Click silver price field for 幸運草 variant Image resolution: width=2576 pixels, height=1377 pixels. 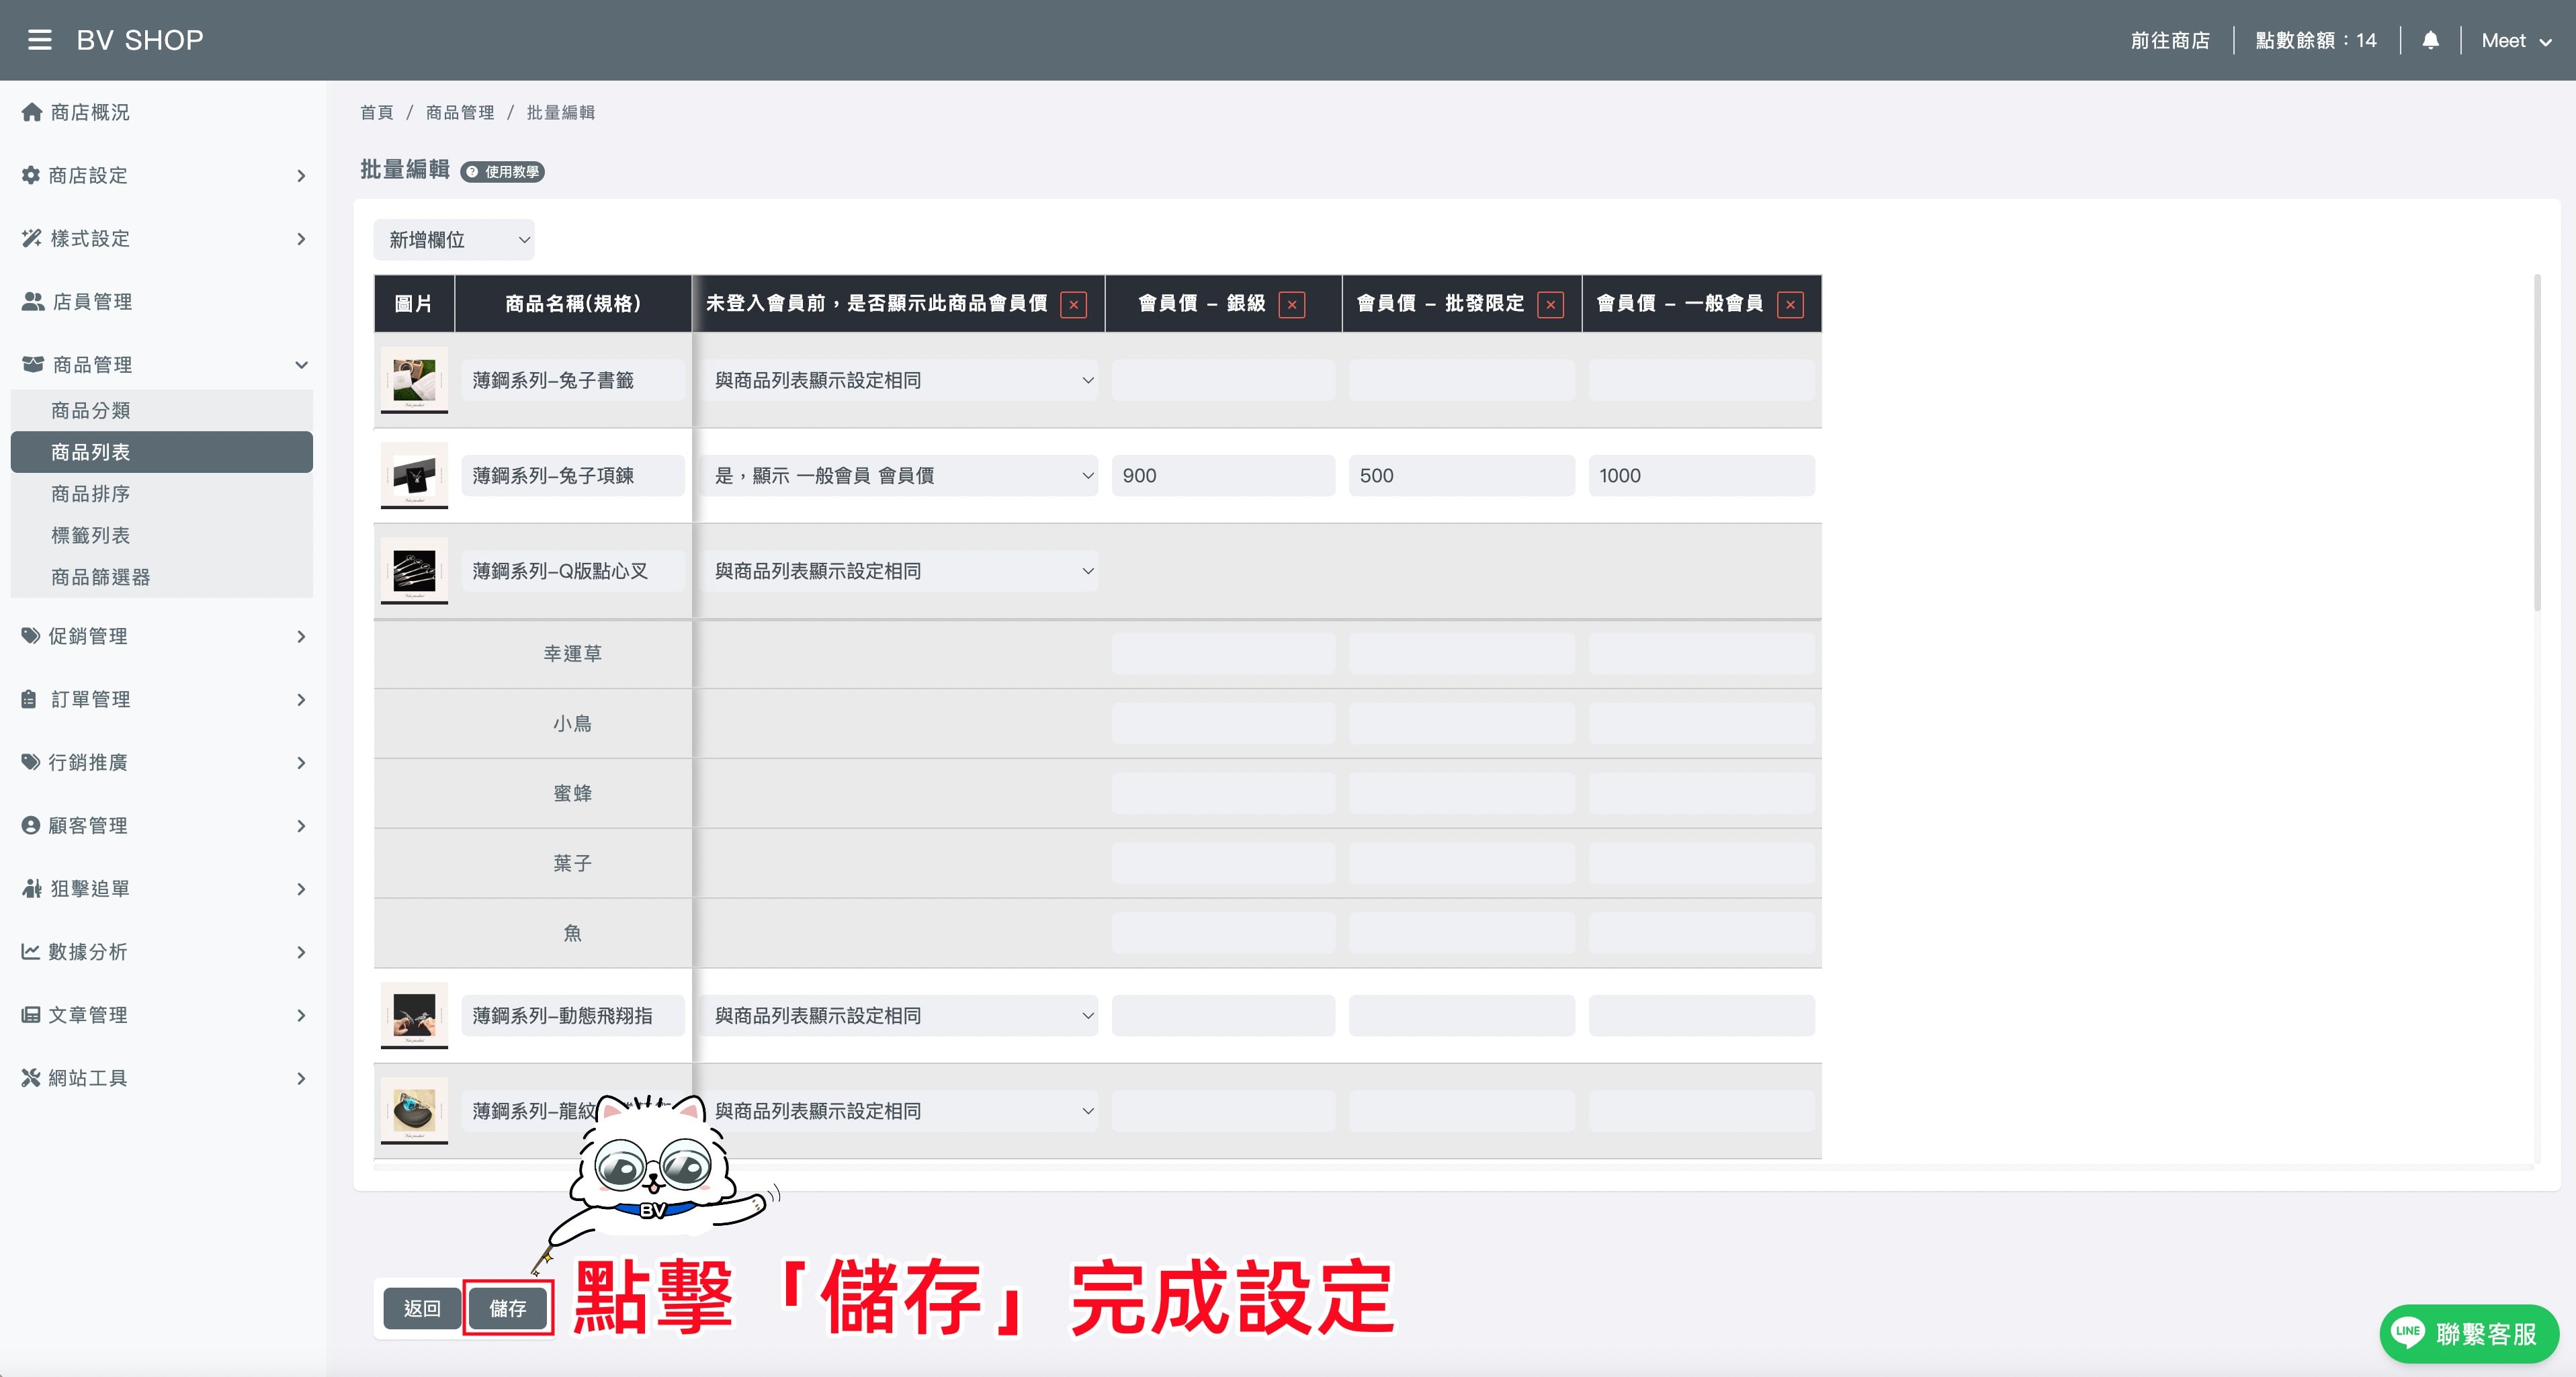click(1223, 653)
